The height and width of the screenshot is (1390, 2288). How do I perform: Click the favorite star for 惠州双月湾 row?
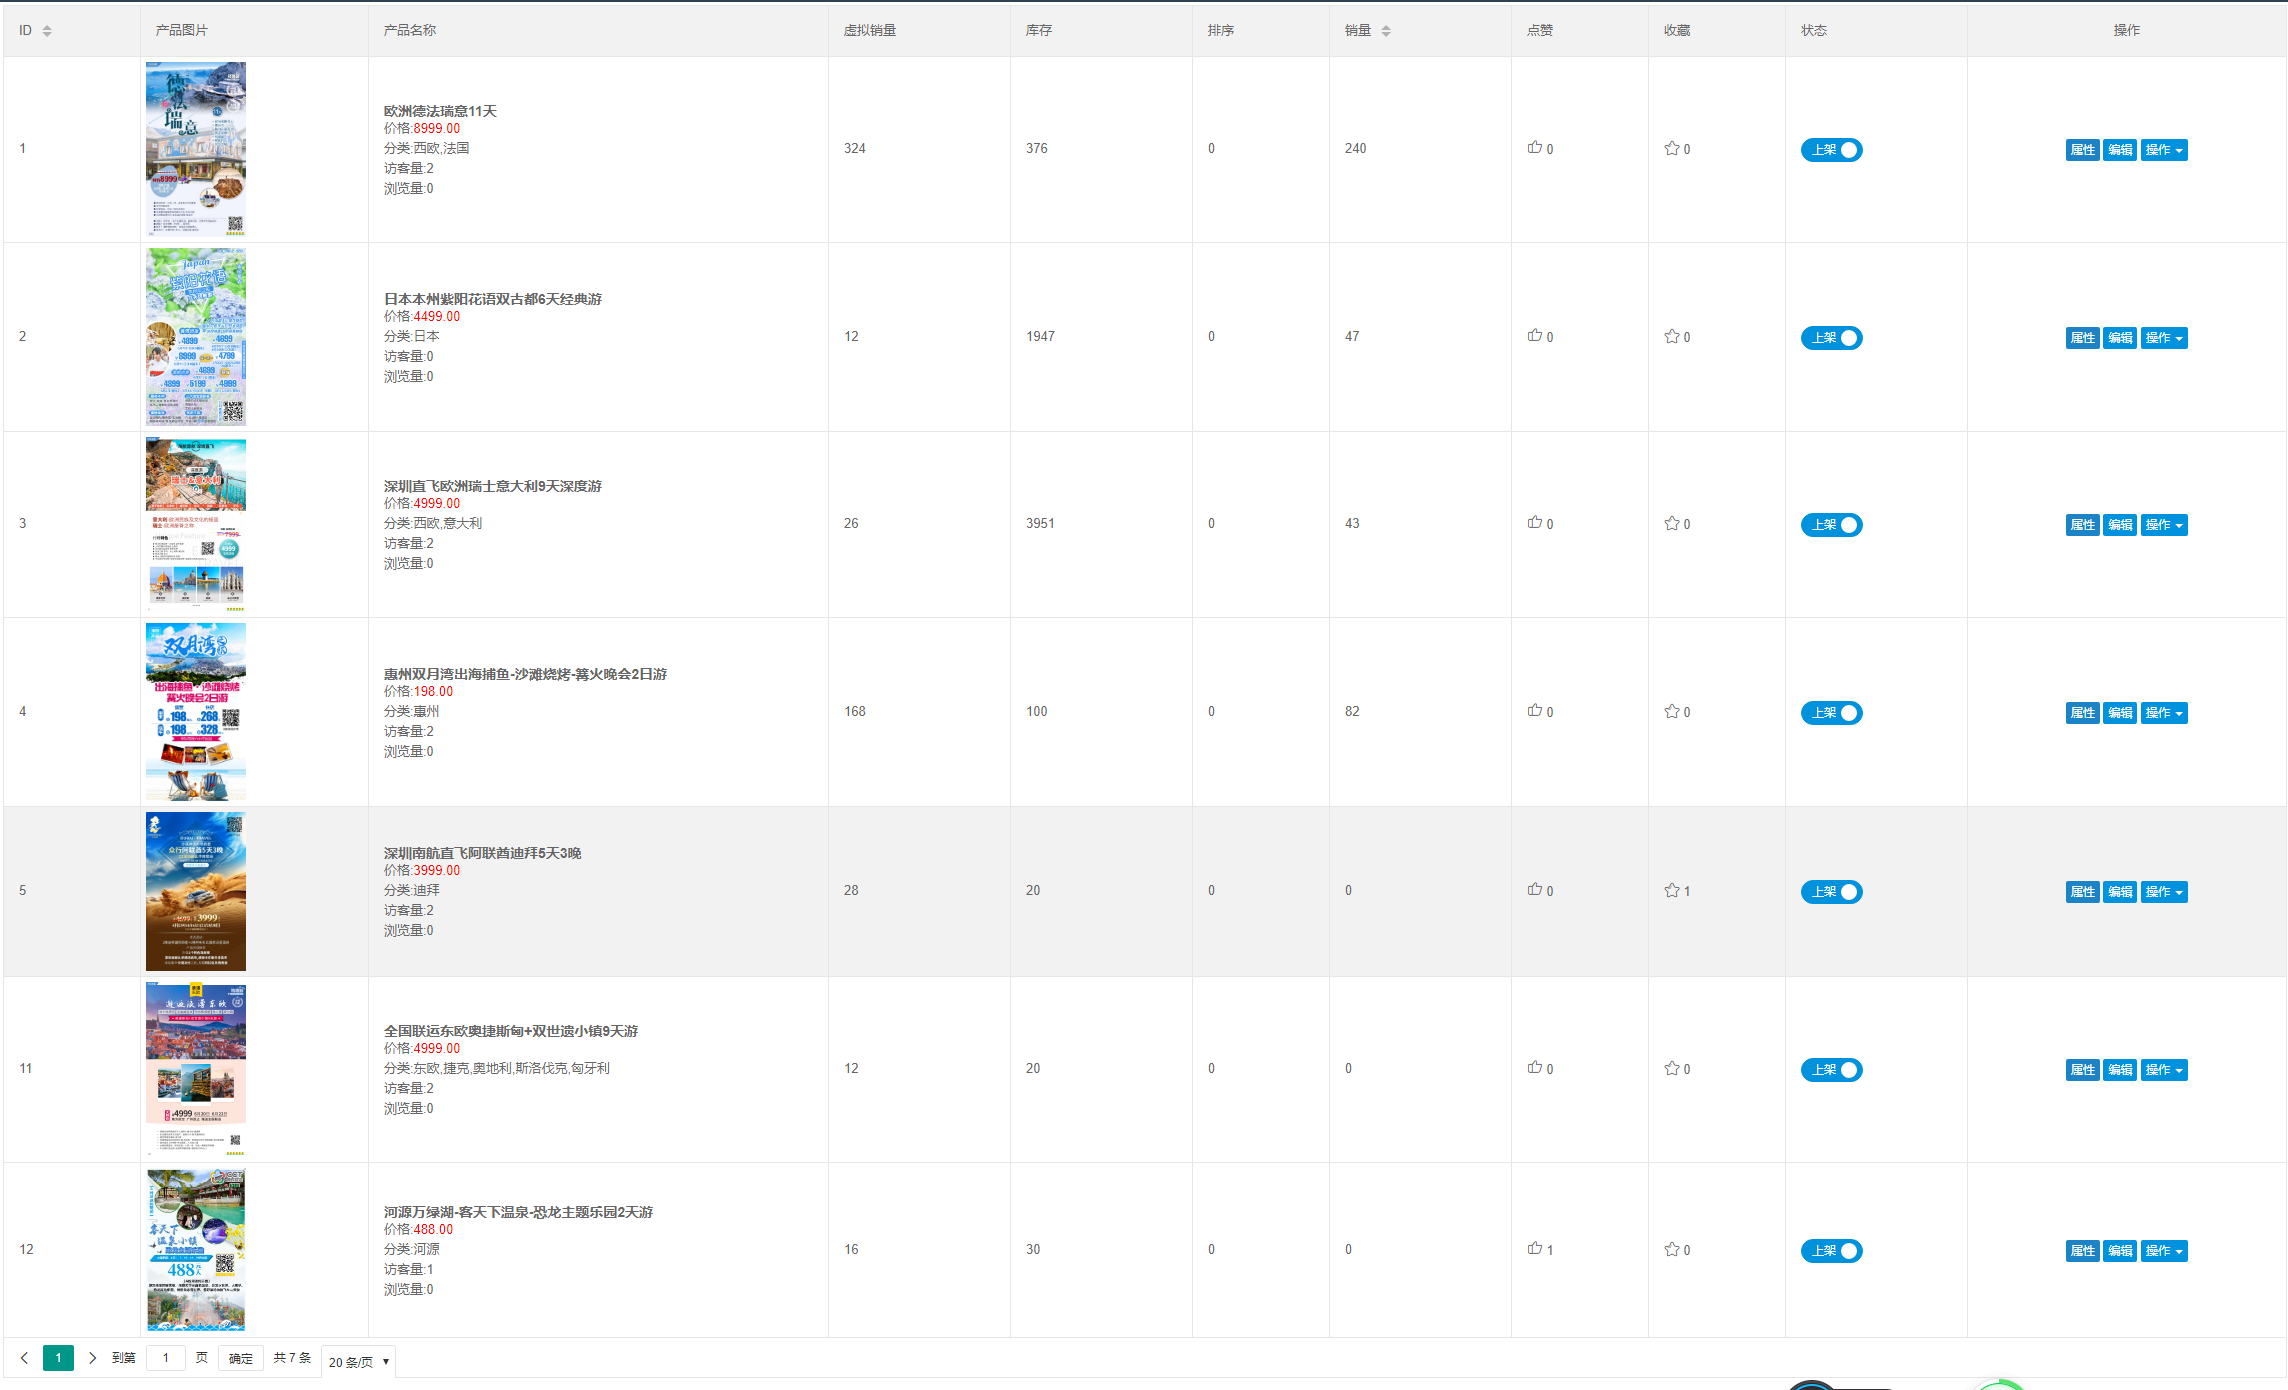click(1671, 711)
